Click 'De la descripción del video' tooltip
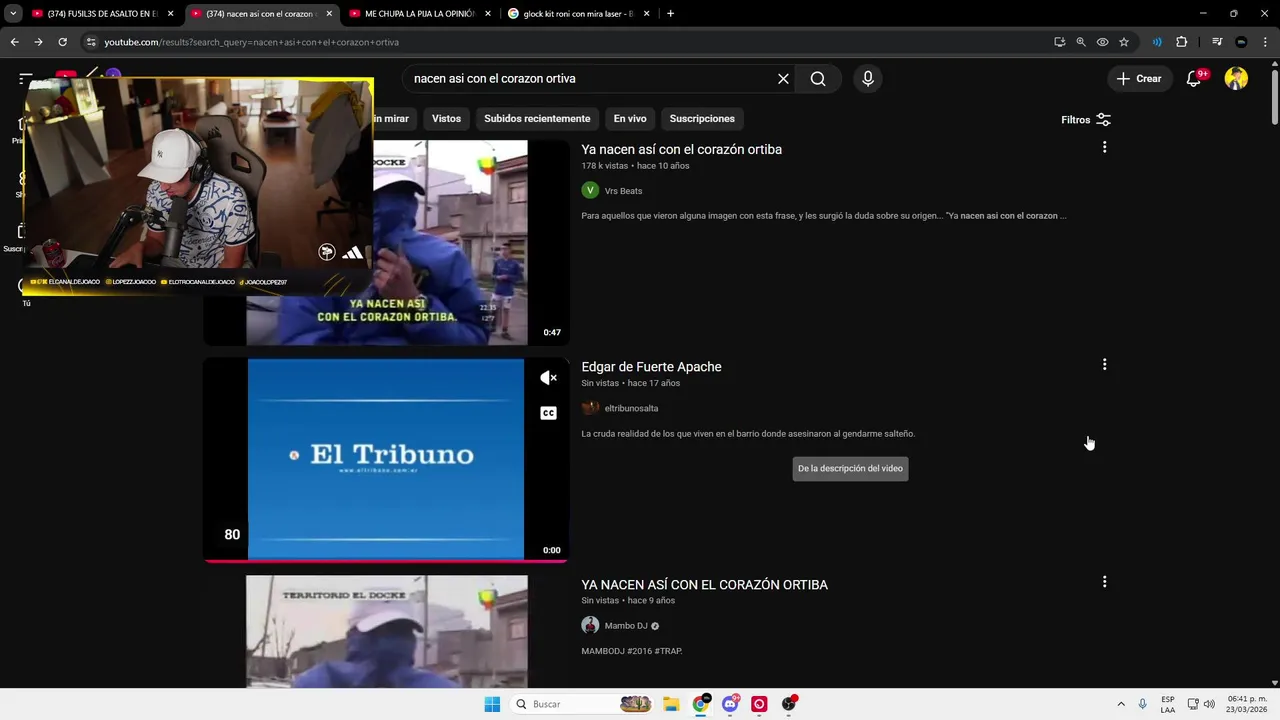 (850, 468)
